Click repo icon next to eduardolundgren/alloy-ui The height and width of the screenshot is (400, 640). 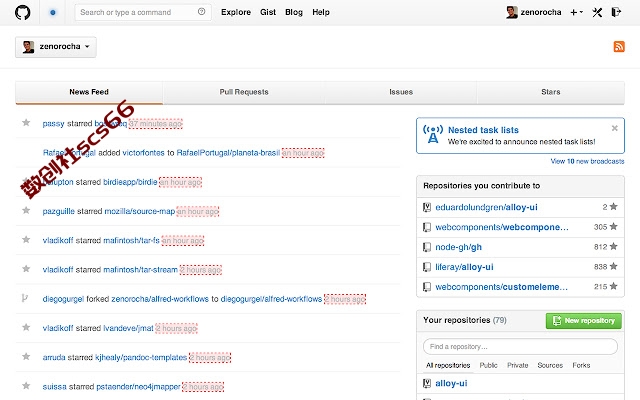coord(427,207)
